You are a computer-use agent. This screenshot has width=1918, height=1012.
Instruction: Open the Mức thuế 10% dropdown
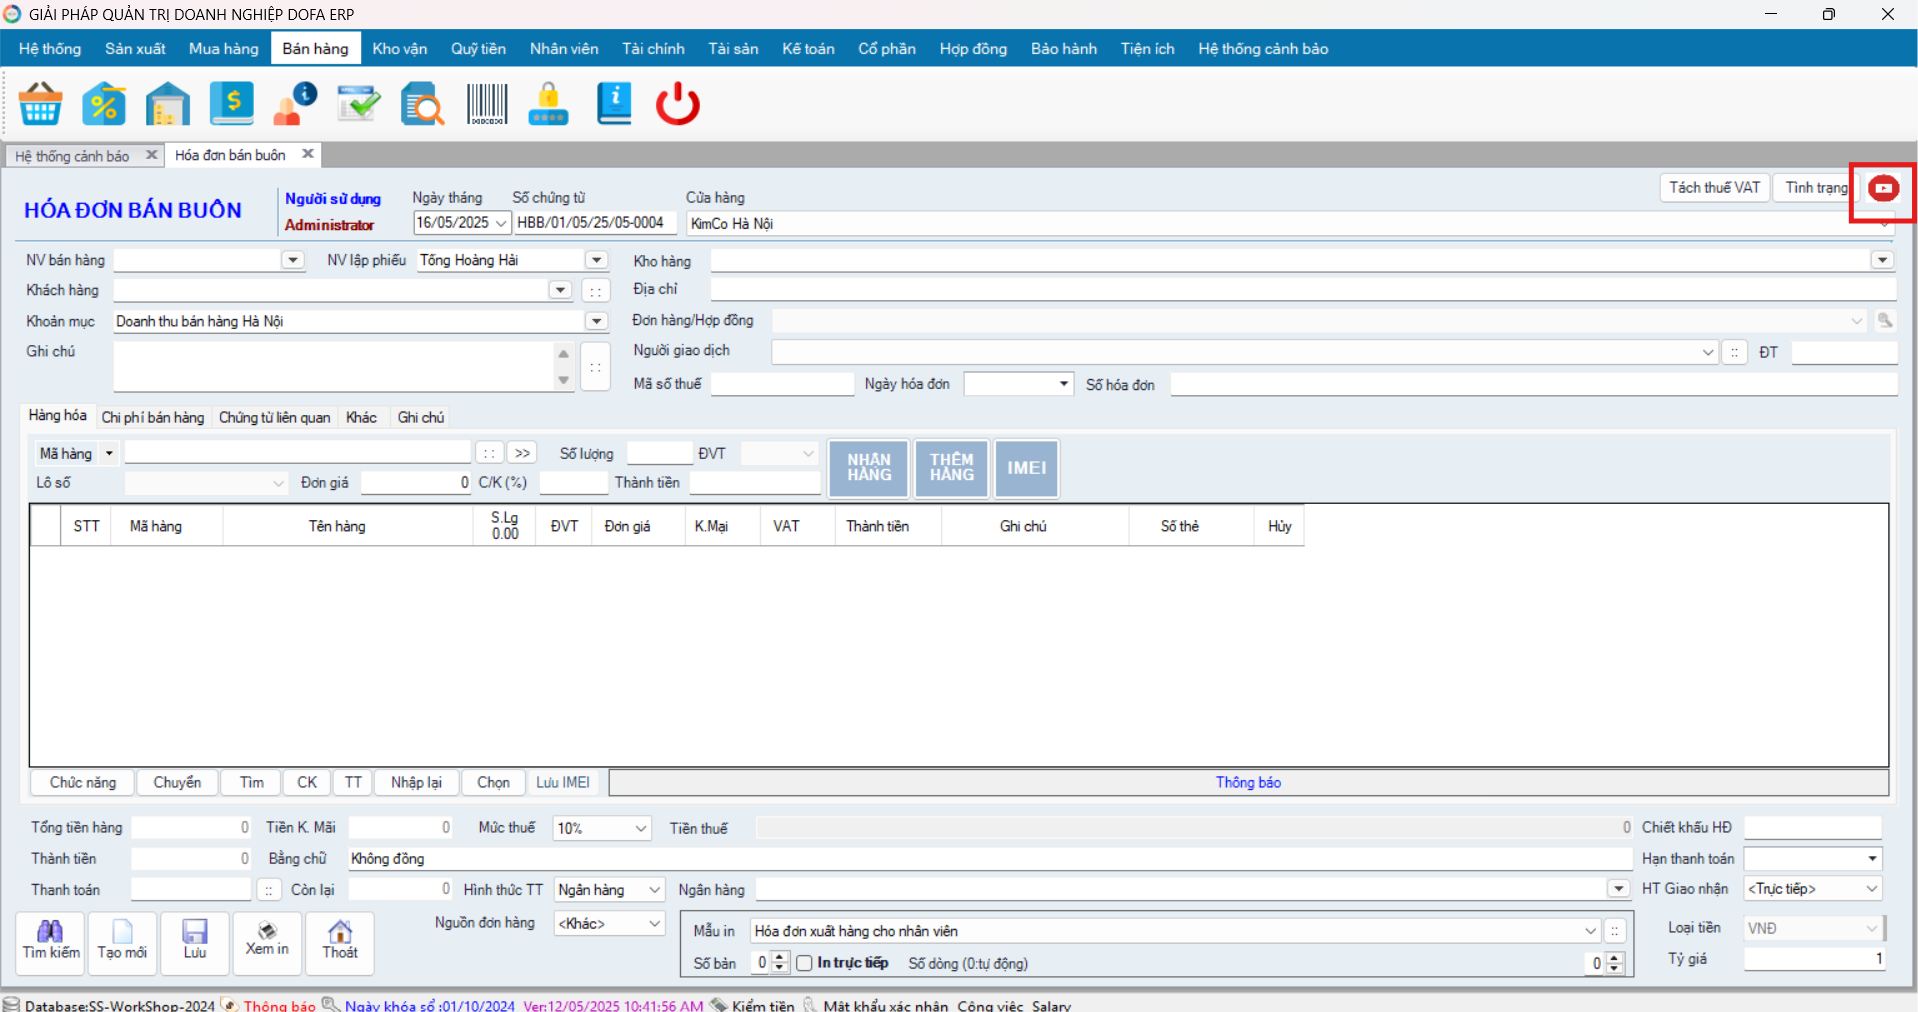pos(641,828)
